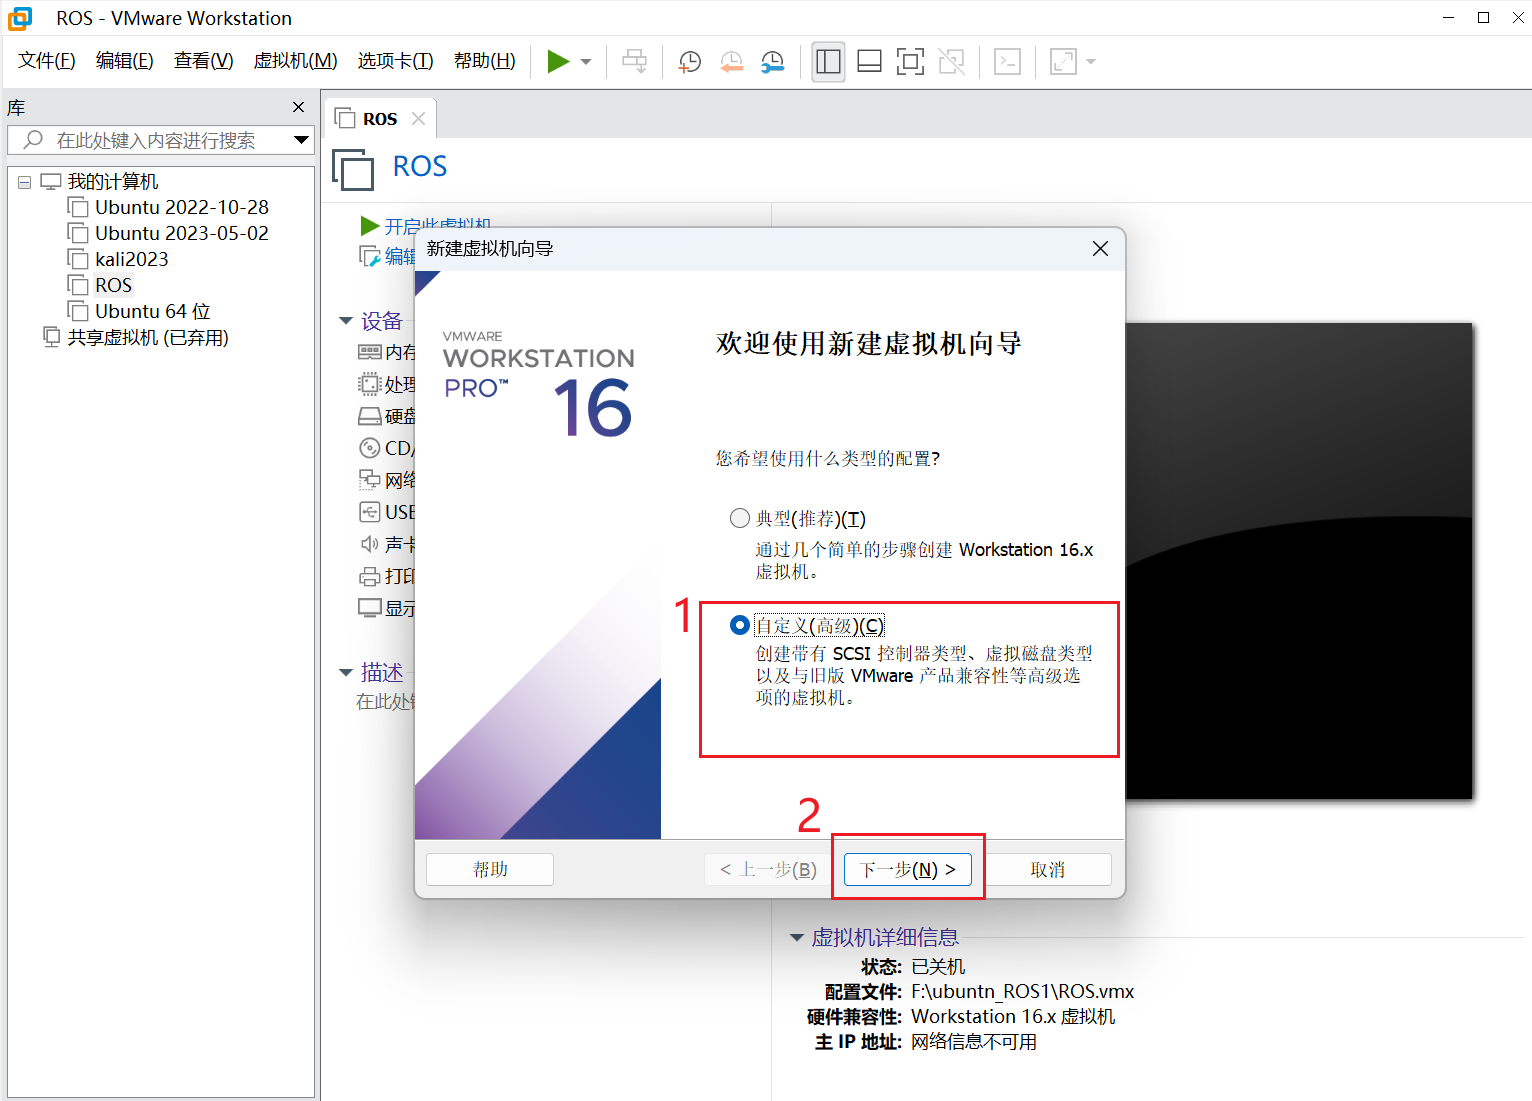Select kali2023 virtual machine
Viewport: 1532px width, 1101px height.
tap(131, 259)
